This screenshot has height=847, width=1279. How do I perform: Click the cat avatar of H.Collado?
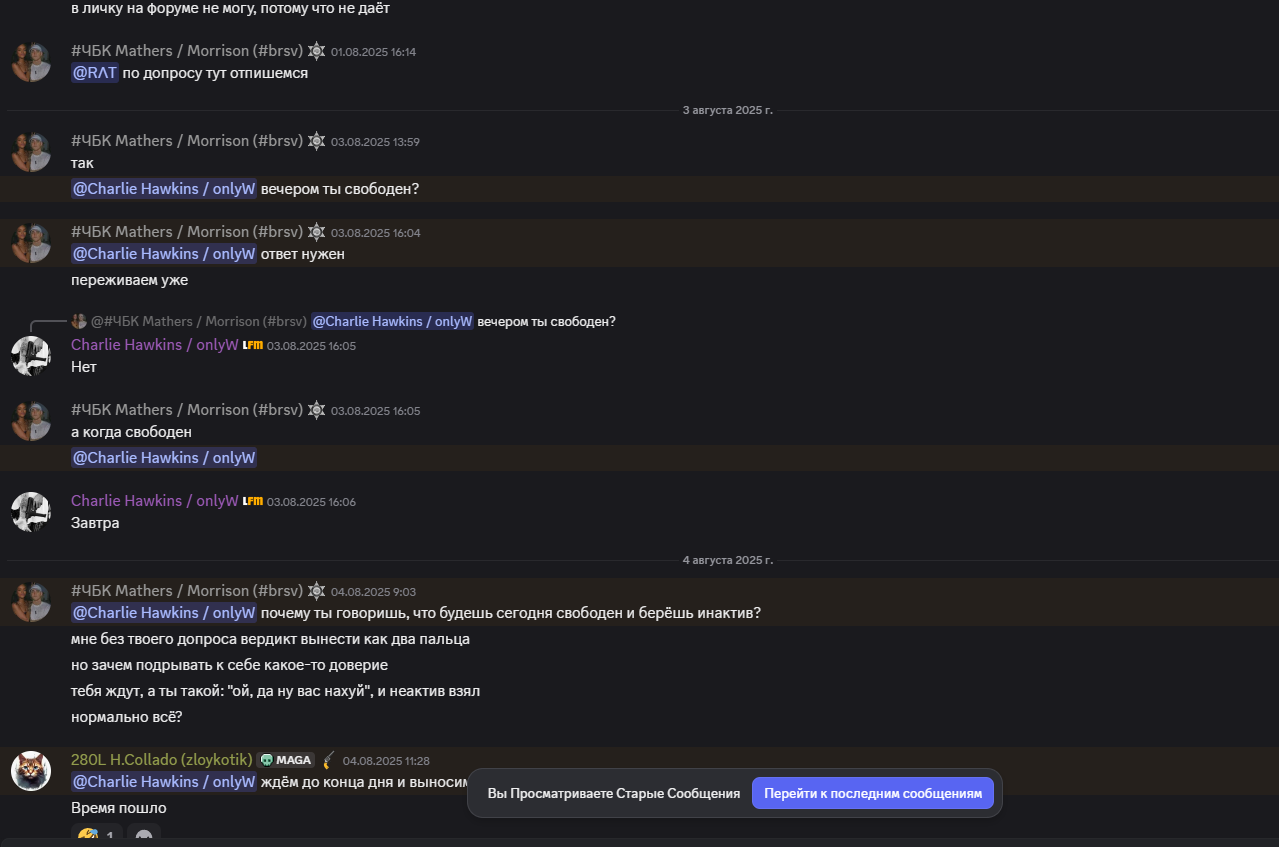pos(31,771)
